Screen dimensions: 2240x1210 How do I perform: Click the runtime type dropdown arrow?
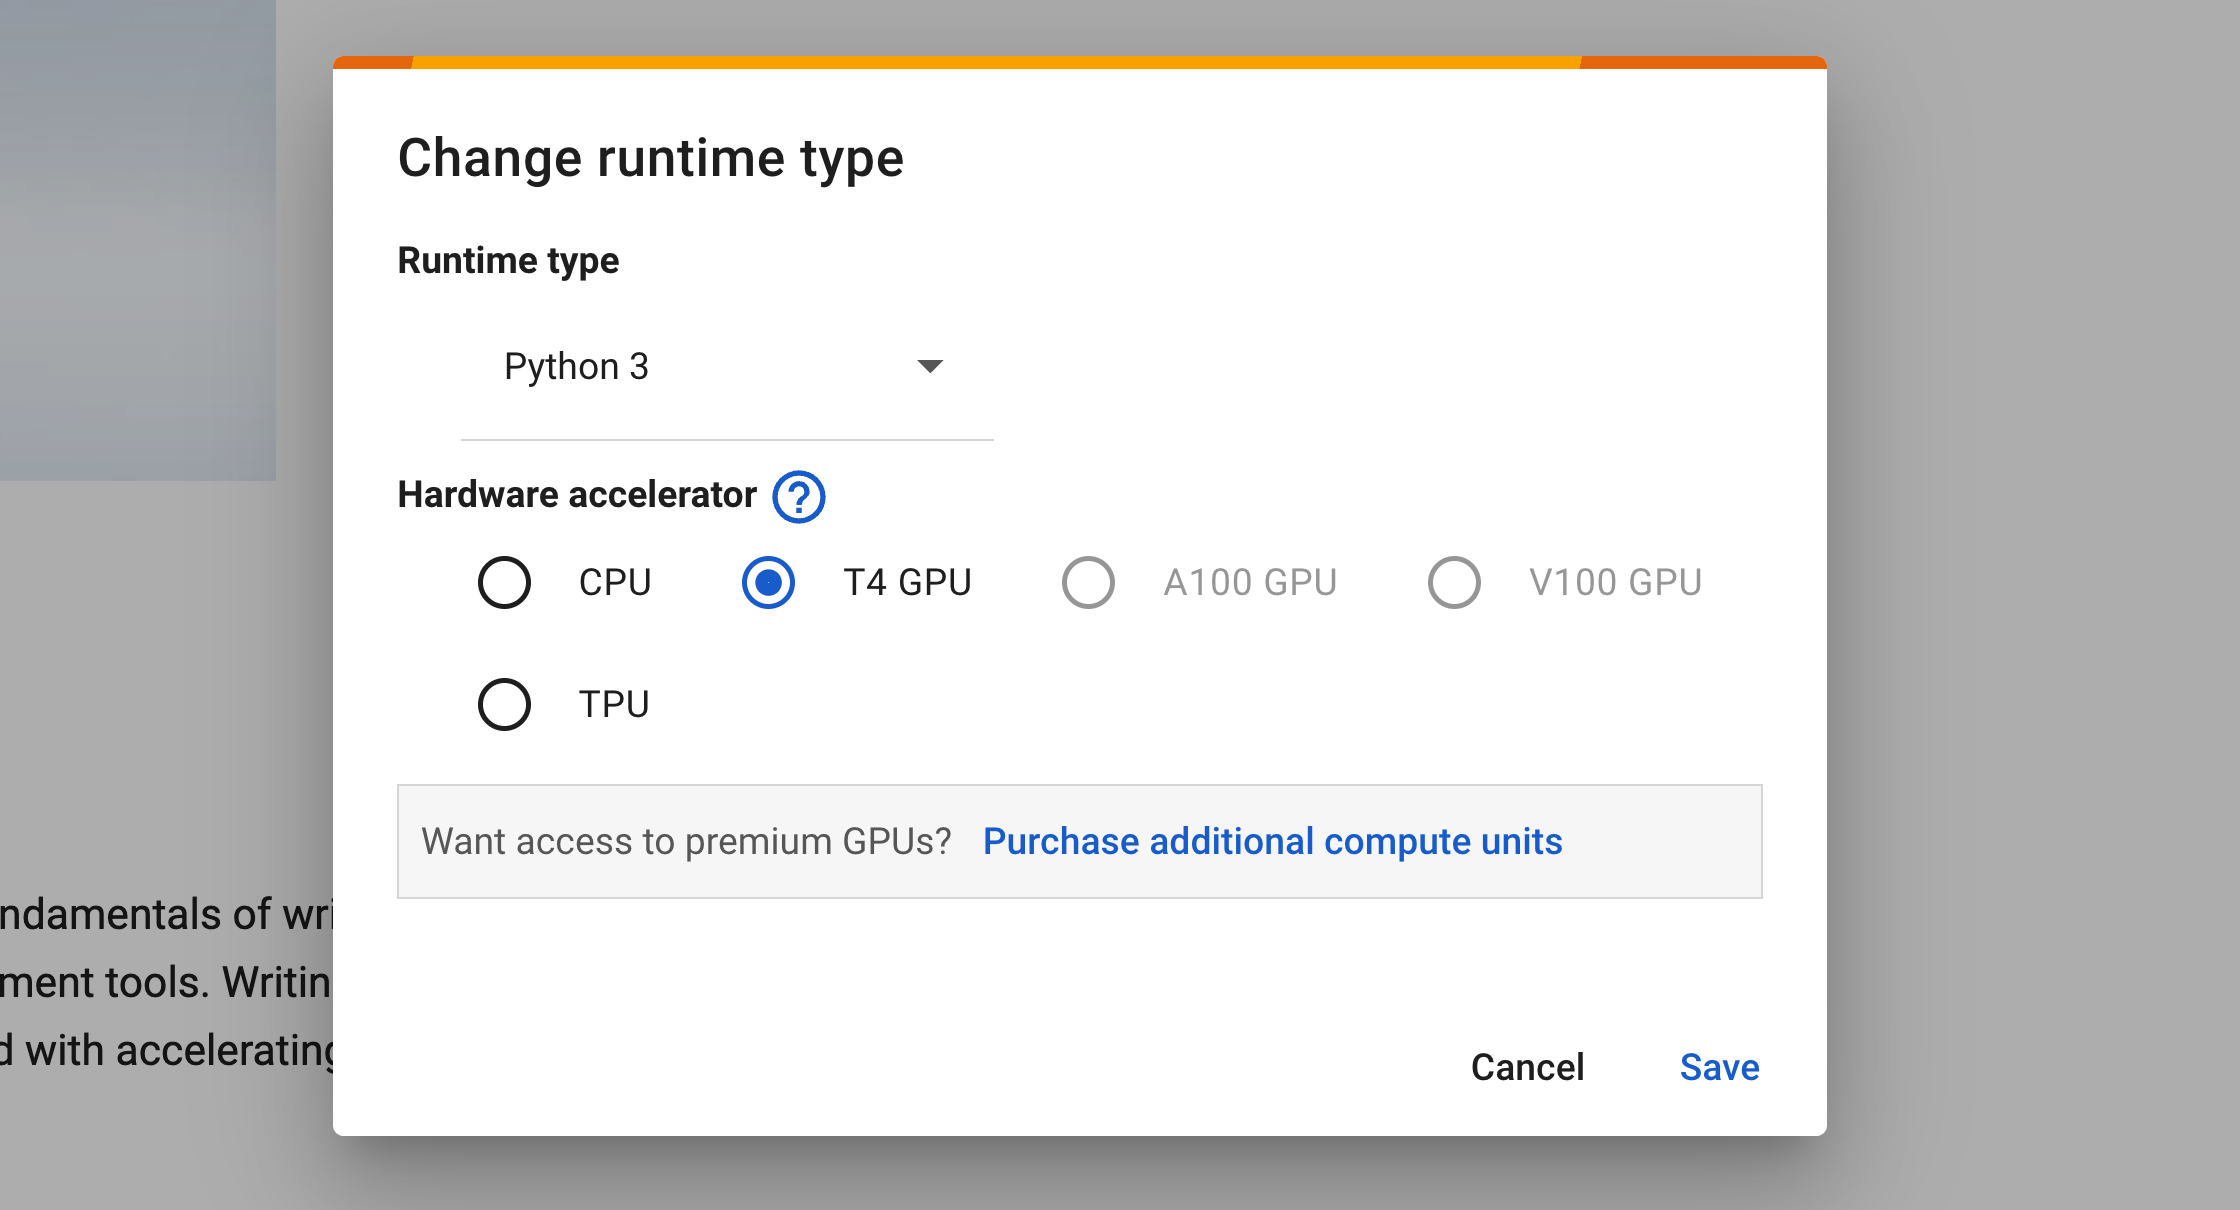coord(930,367)
